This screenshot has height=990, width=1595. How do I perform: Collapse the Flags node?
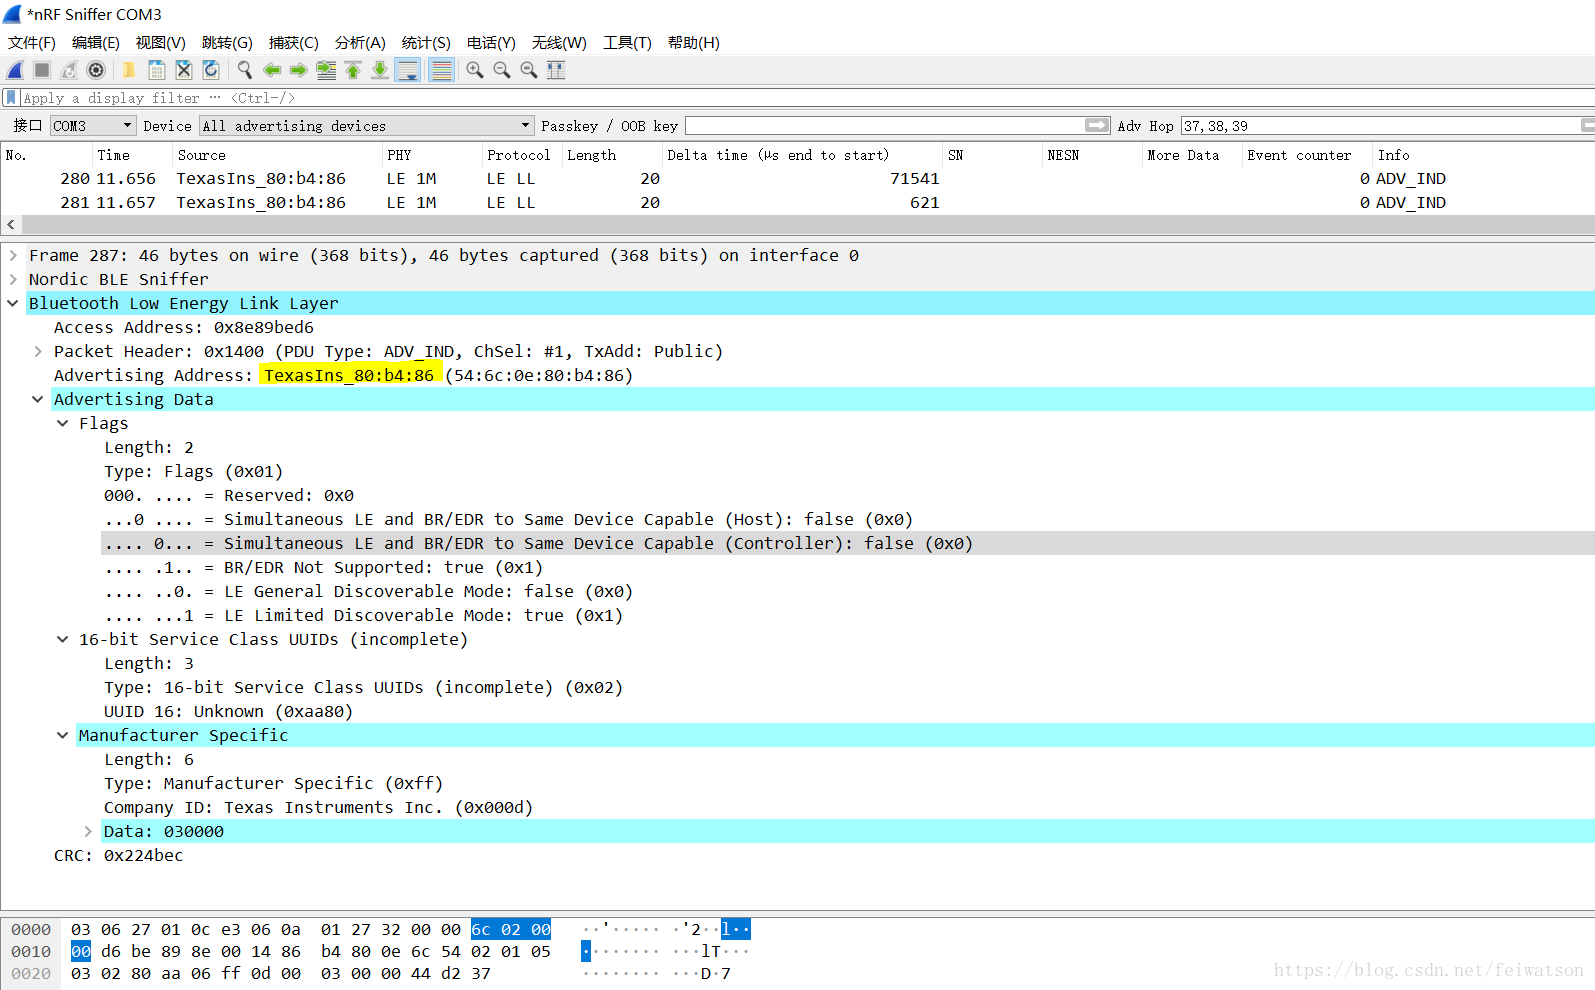pyautogui.click(x=63, y=423)
